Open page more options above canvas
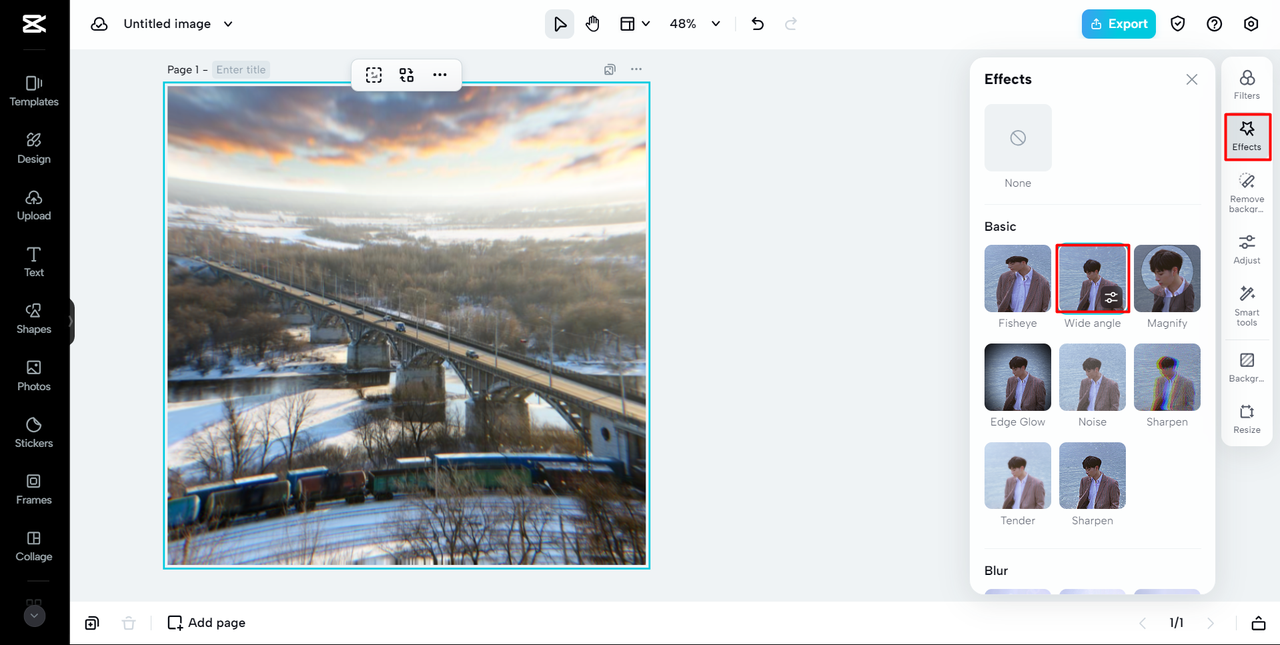This screenshot has height=645, width=1280. pyautogui.click(x=636, y=69)
